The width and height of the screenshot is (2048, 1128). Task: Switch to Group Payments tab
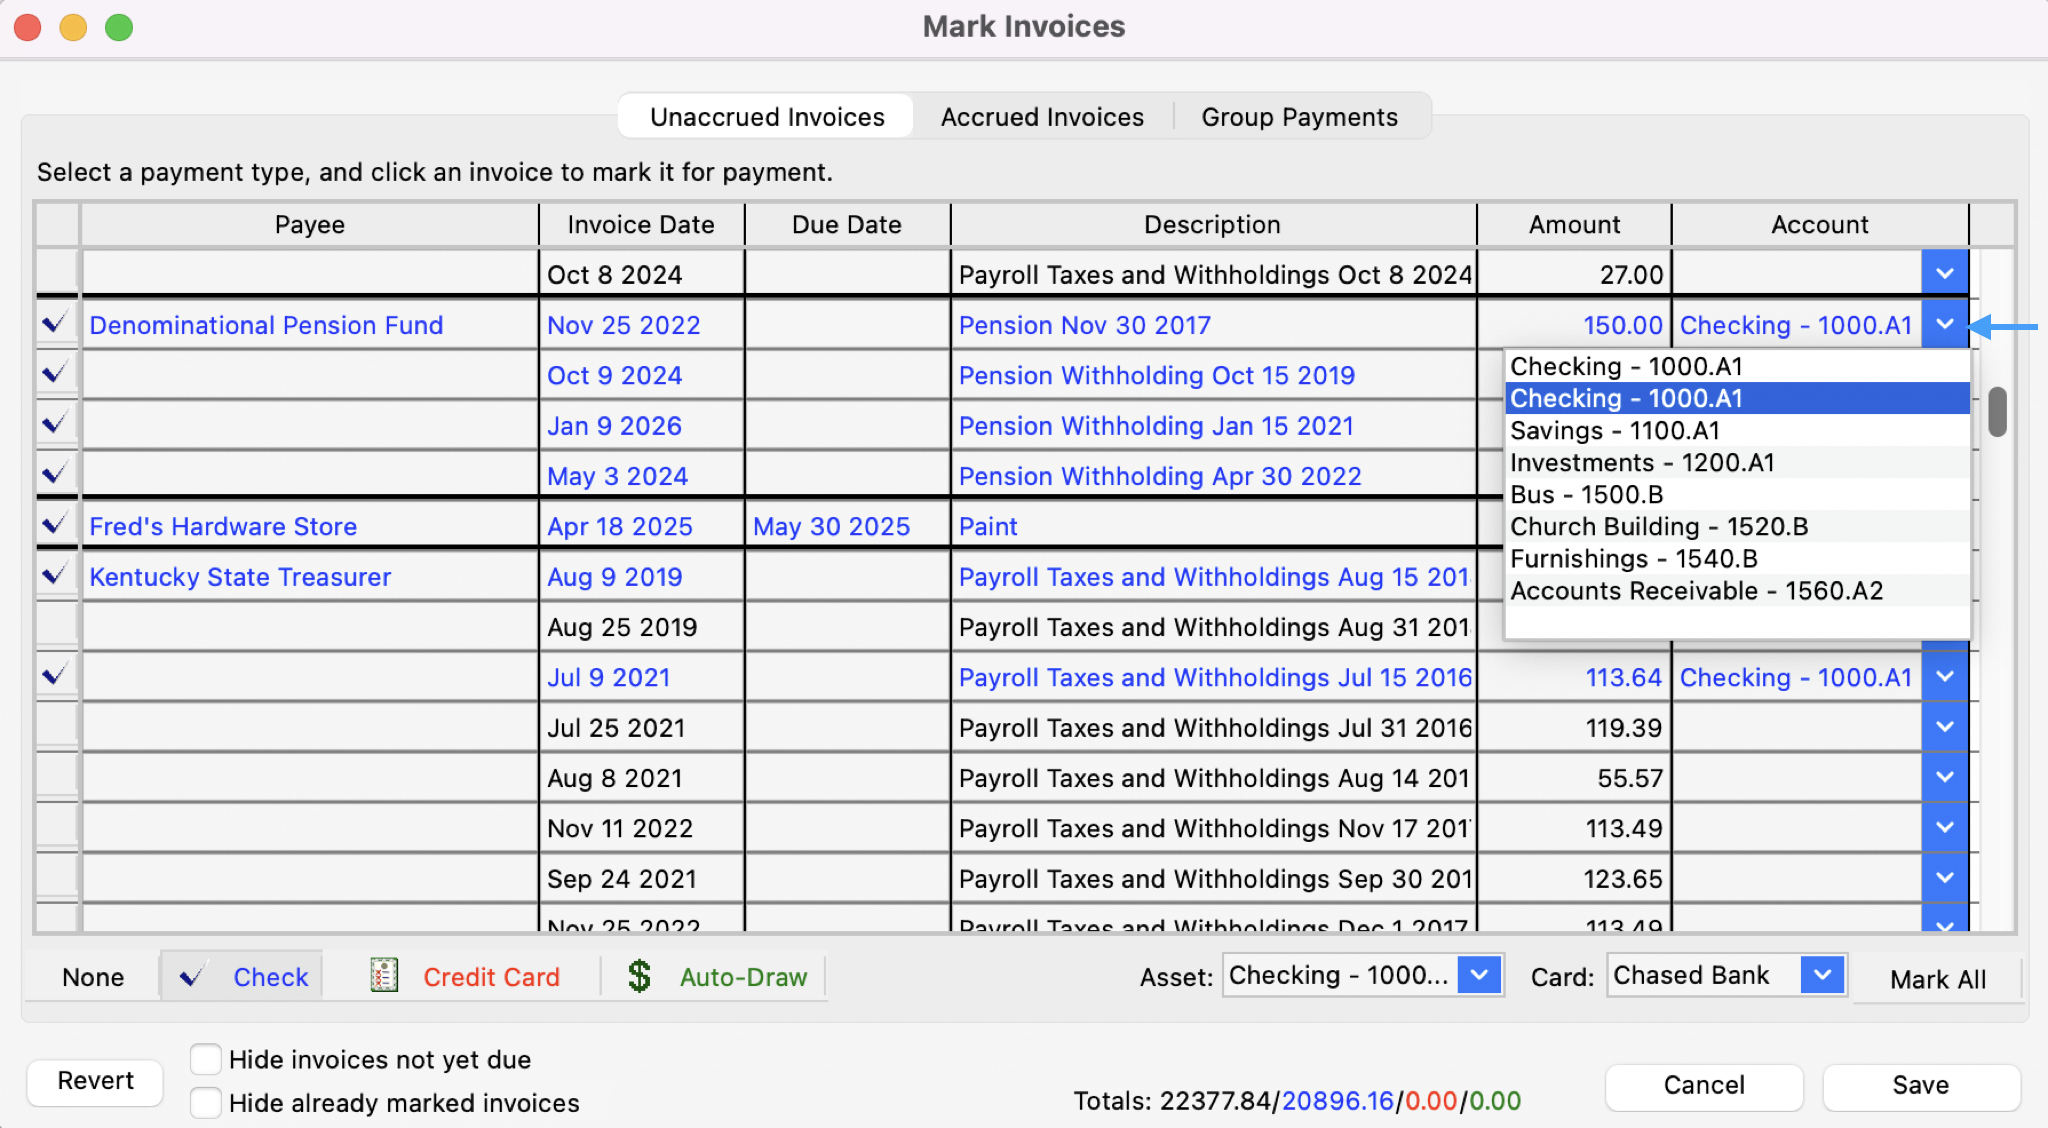1299,117
